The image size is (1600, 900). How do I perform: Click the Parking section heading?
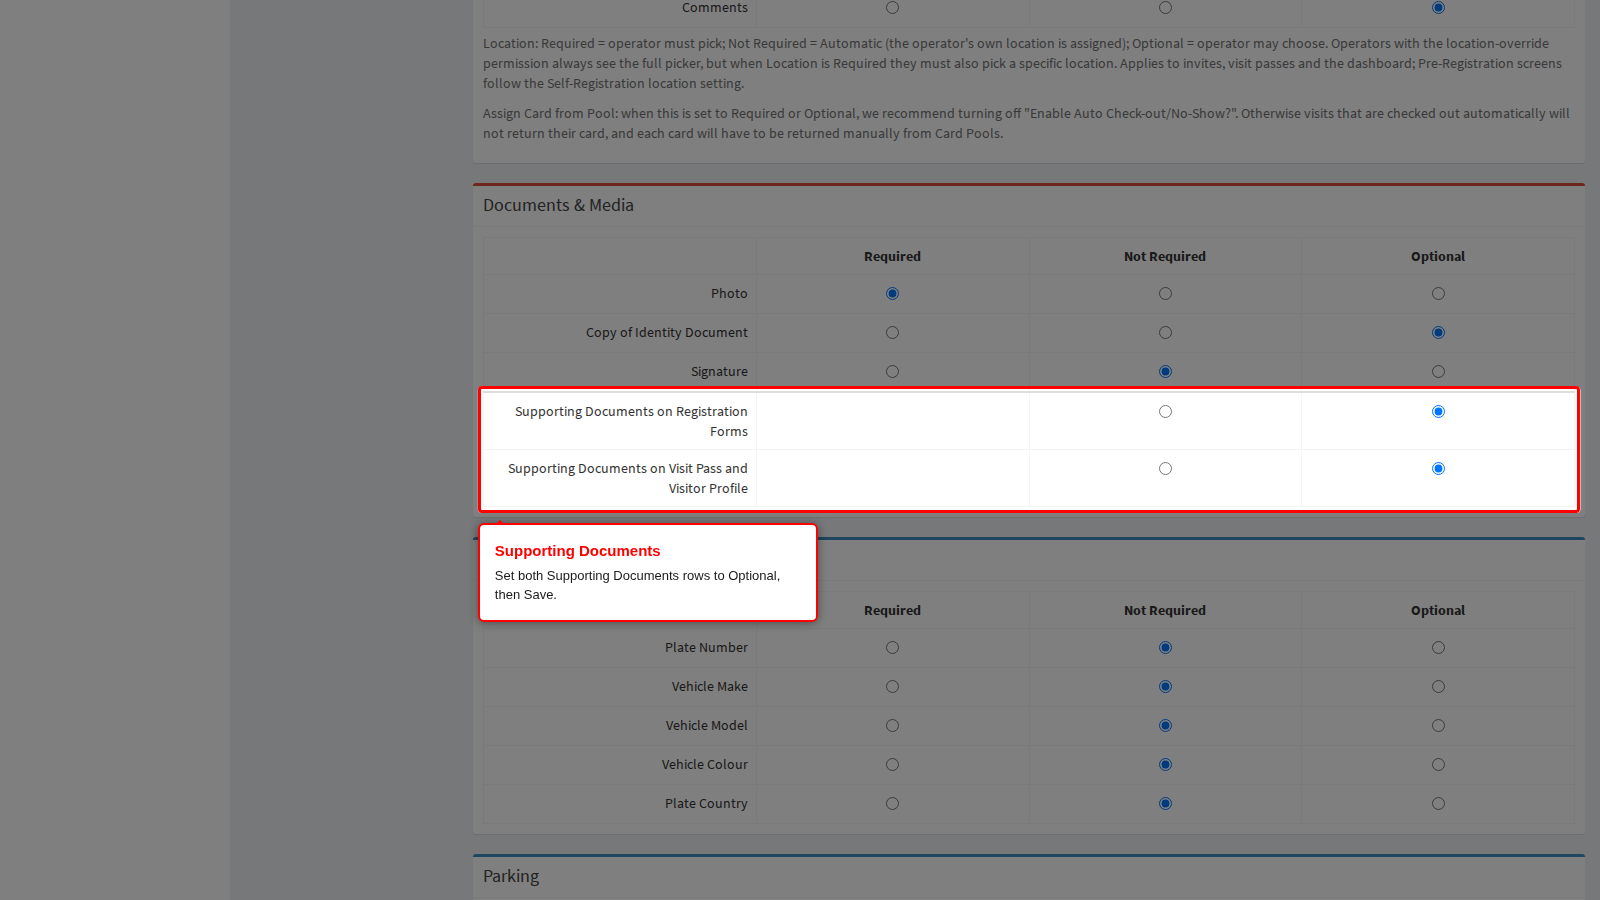click(x=511, y=876)
